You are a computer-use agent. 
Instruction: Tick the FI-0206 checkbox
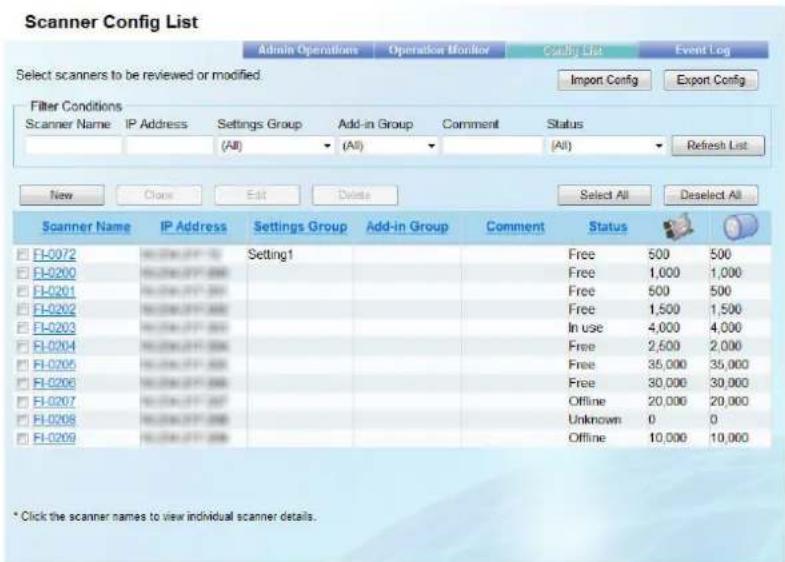point(23,383)
